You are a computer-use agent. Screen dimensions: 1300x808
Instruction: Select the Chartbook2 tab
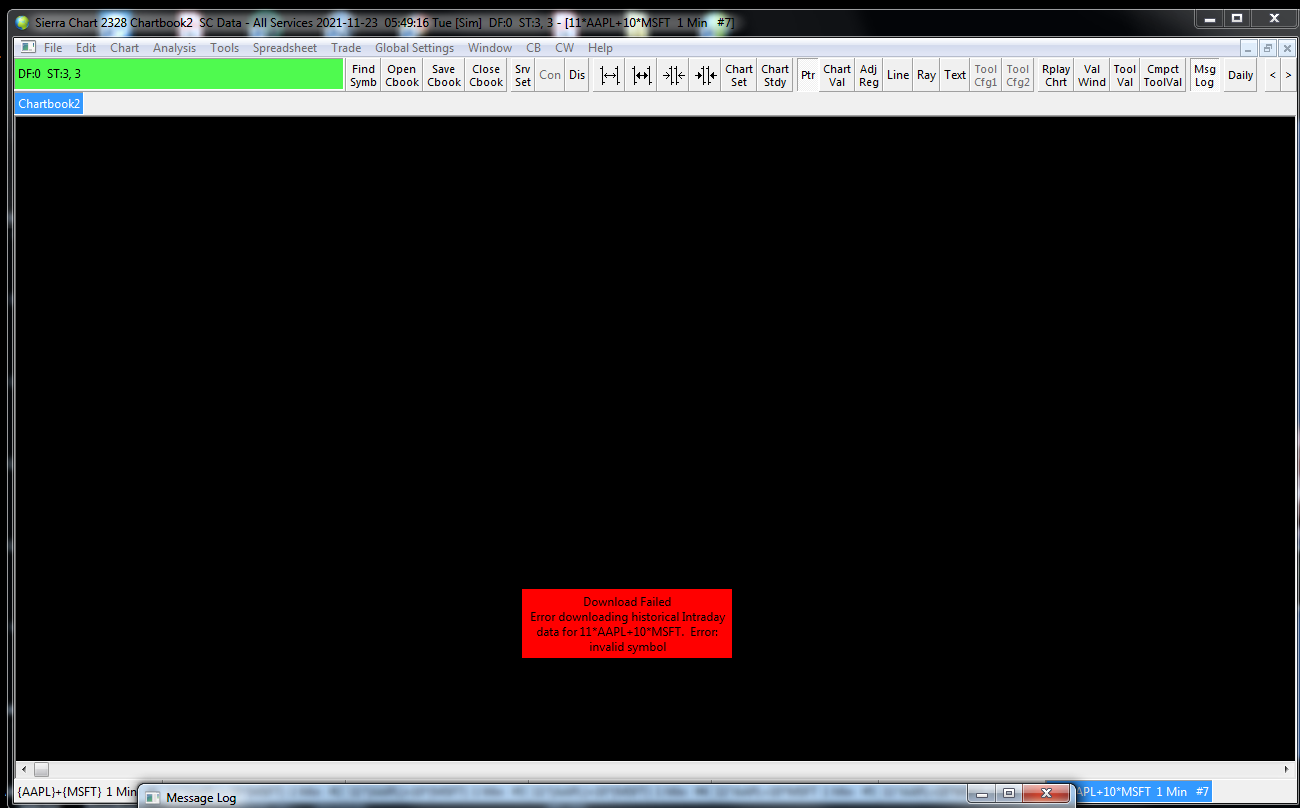coord(49,104)
